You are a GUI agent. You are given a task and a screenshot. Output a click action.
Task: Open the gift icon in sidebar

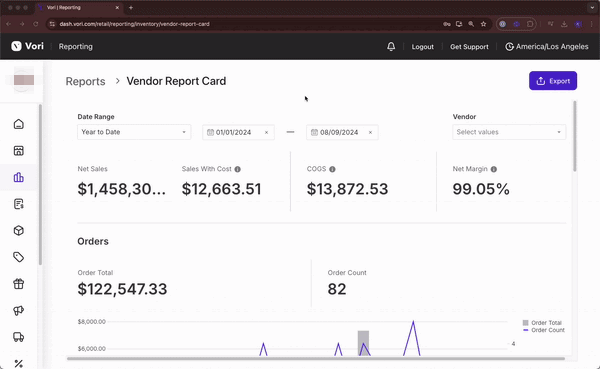(x=18, y=284)
